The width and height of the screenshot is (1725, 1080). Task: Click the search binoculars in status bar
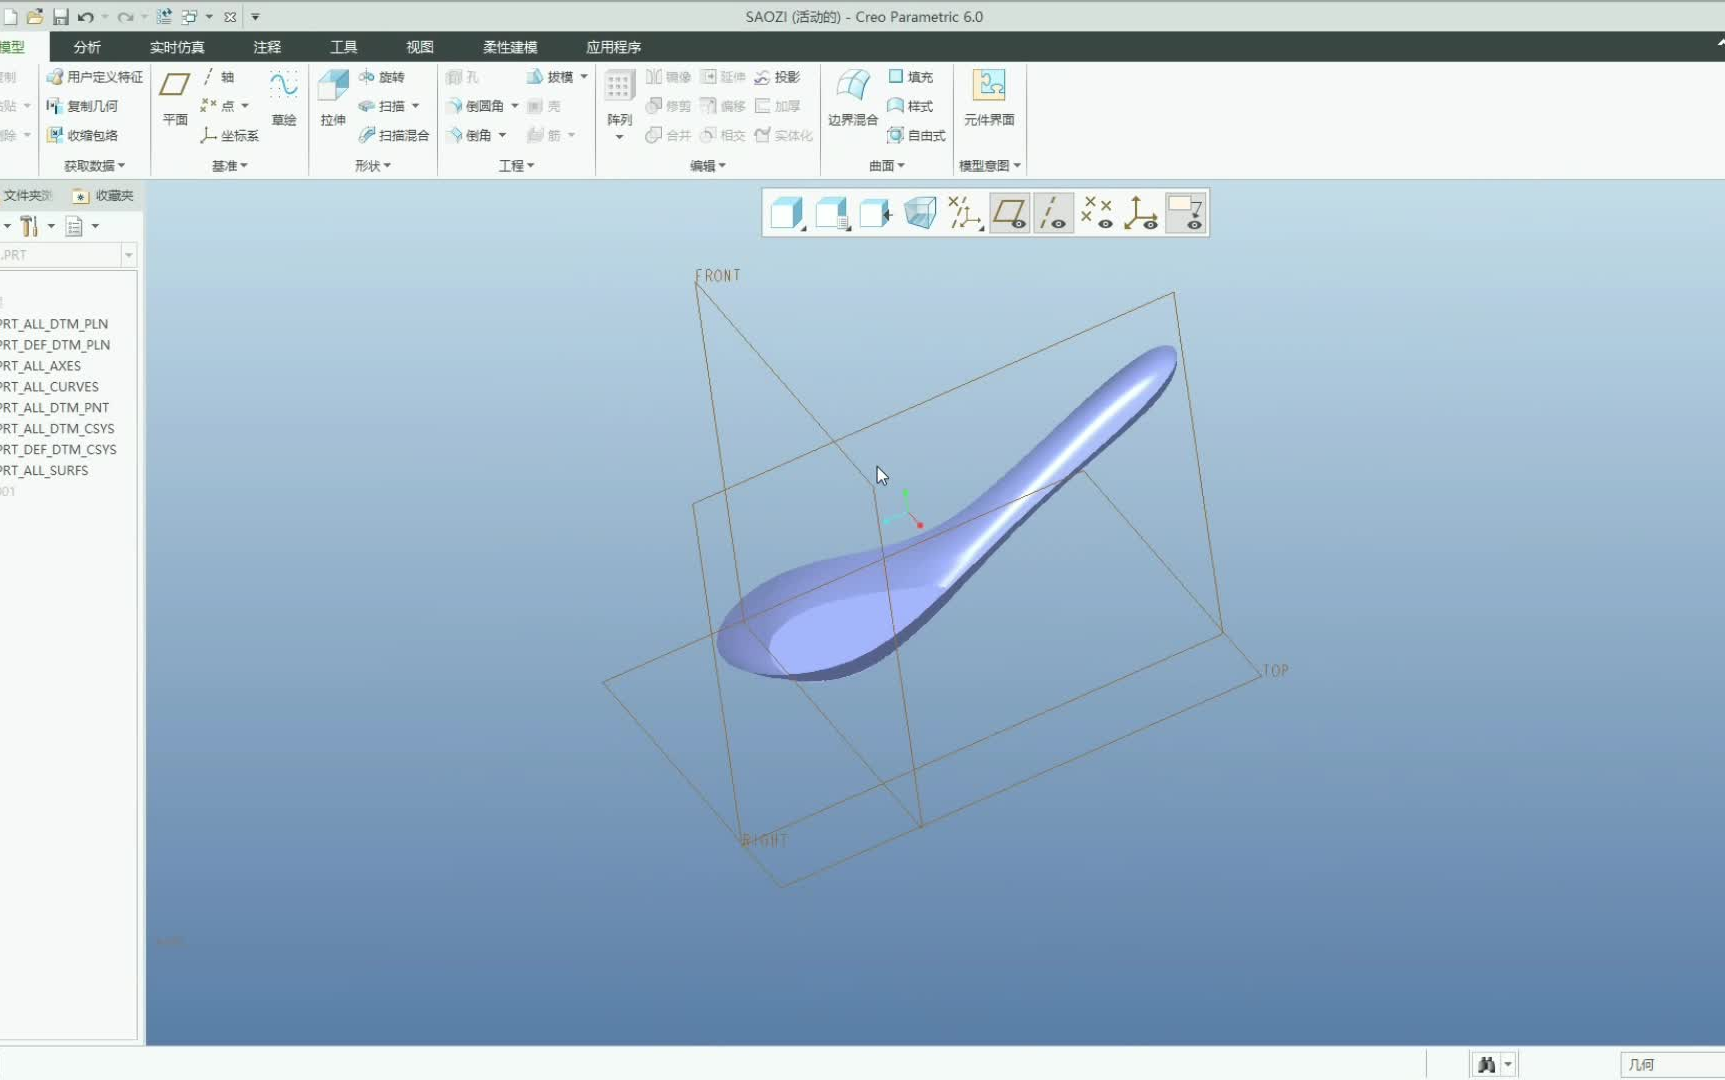(1486, 1064)
